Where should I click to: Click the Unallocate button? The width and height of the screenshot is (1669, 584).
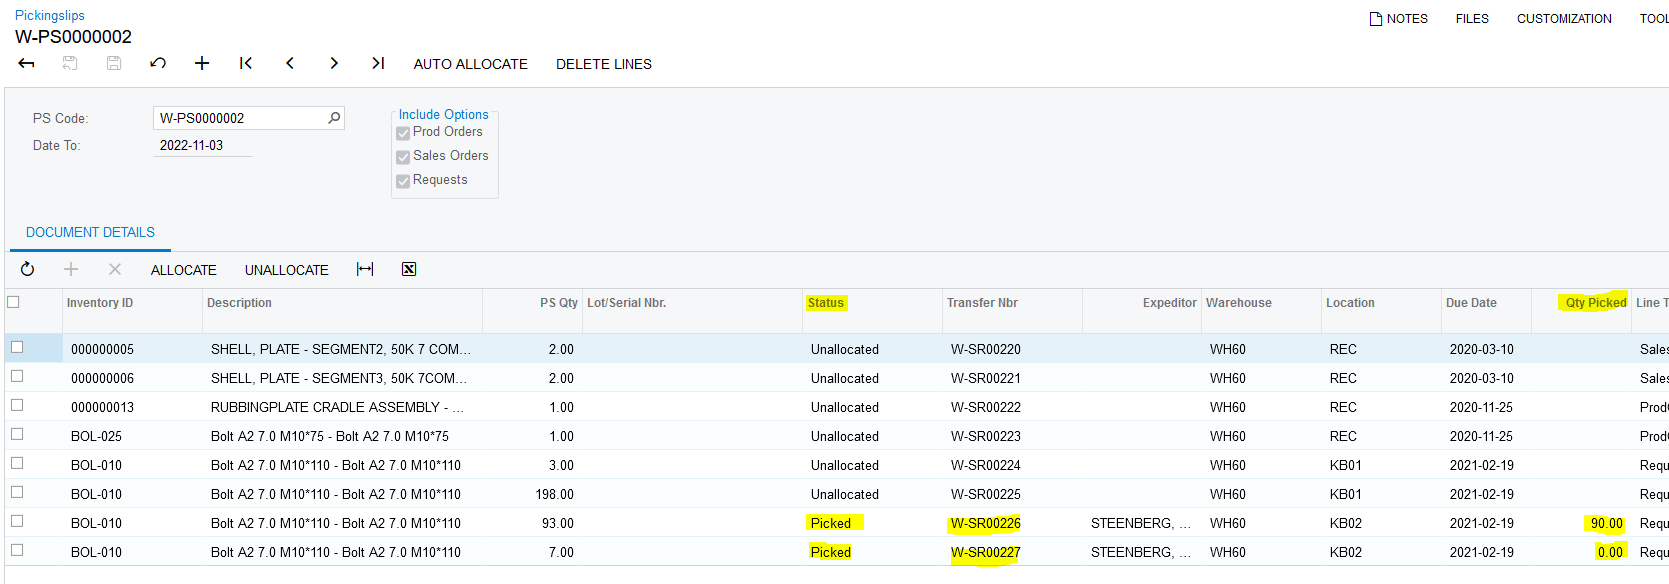[286, 270]
